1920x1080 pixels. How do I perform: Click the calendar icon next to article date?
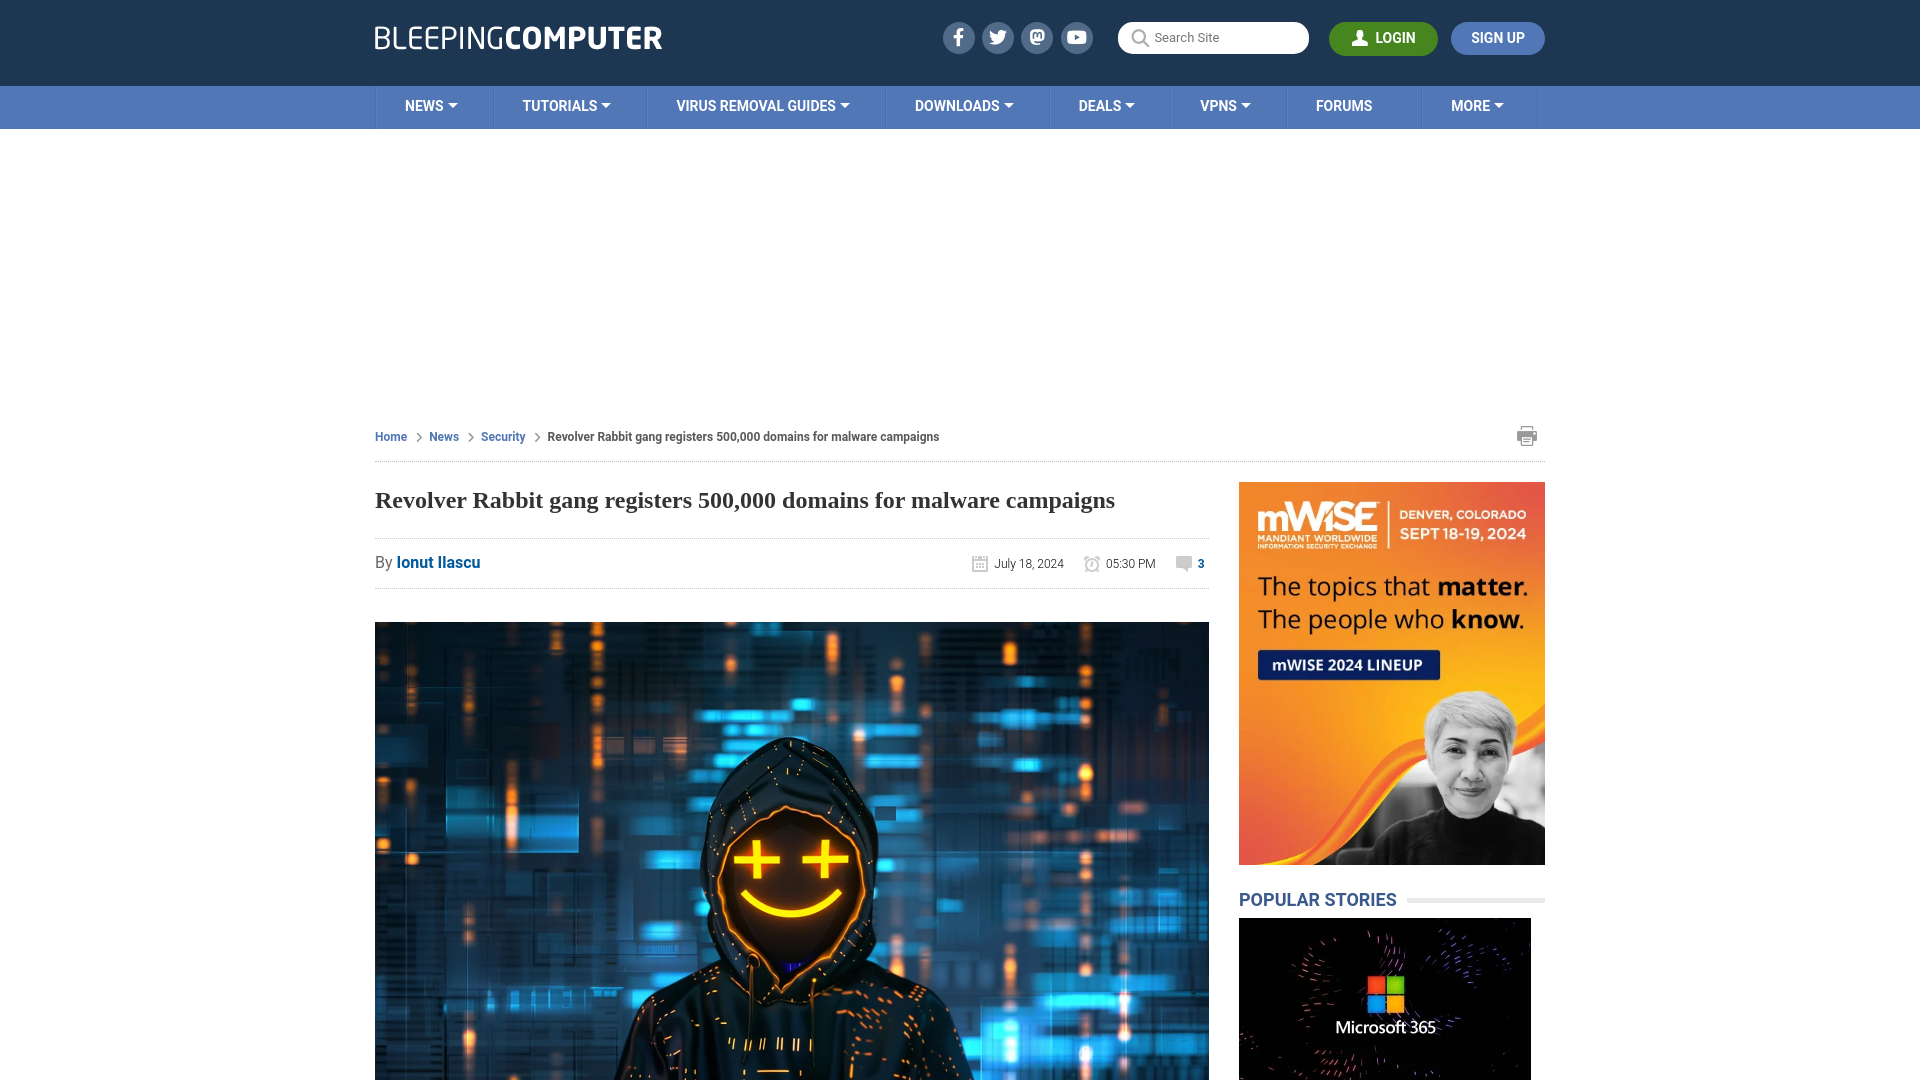click(x=980, y=563)
